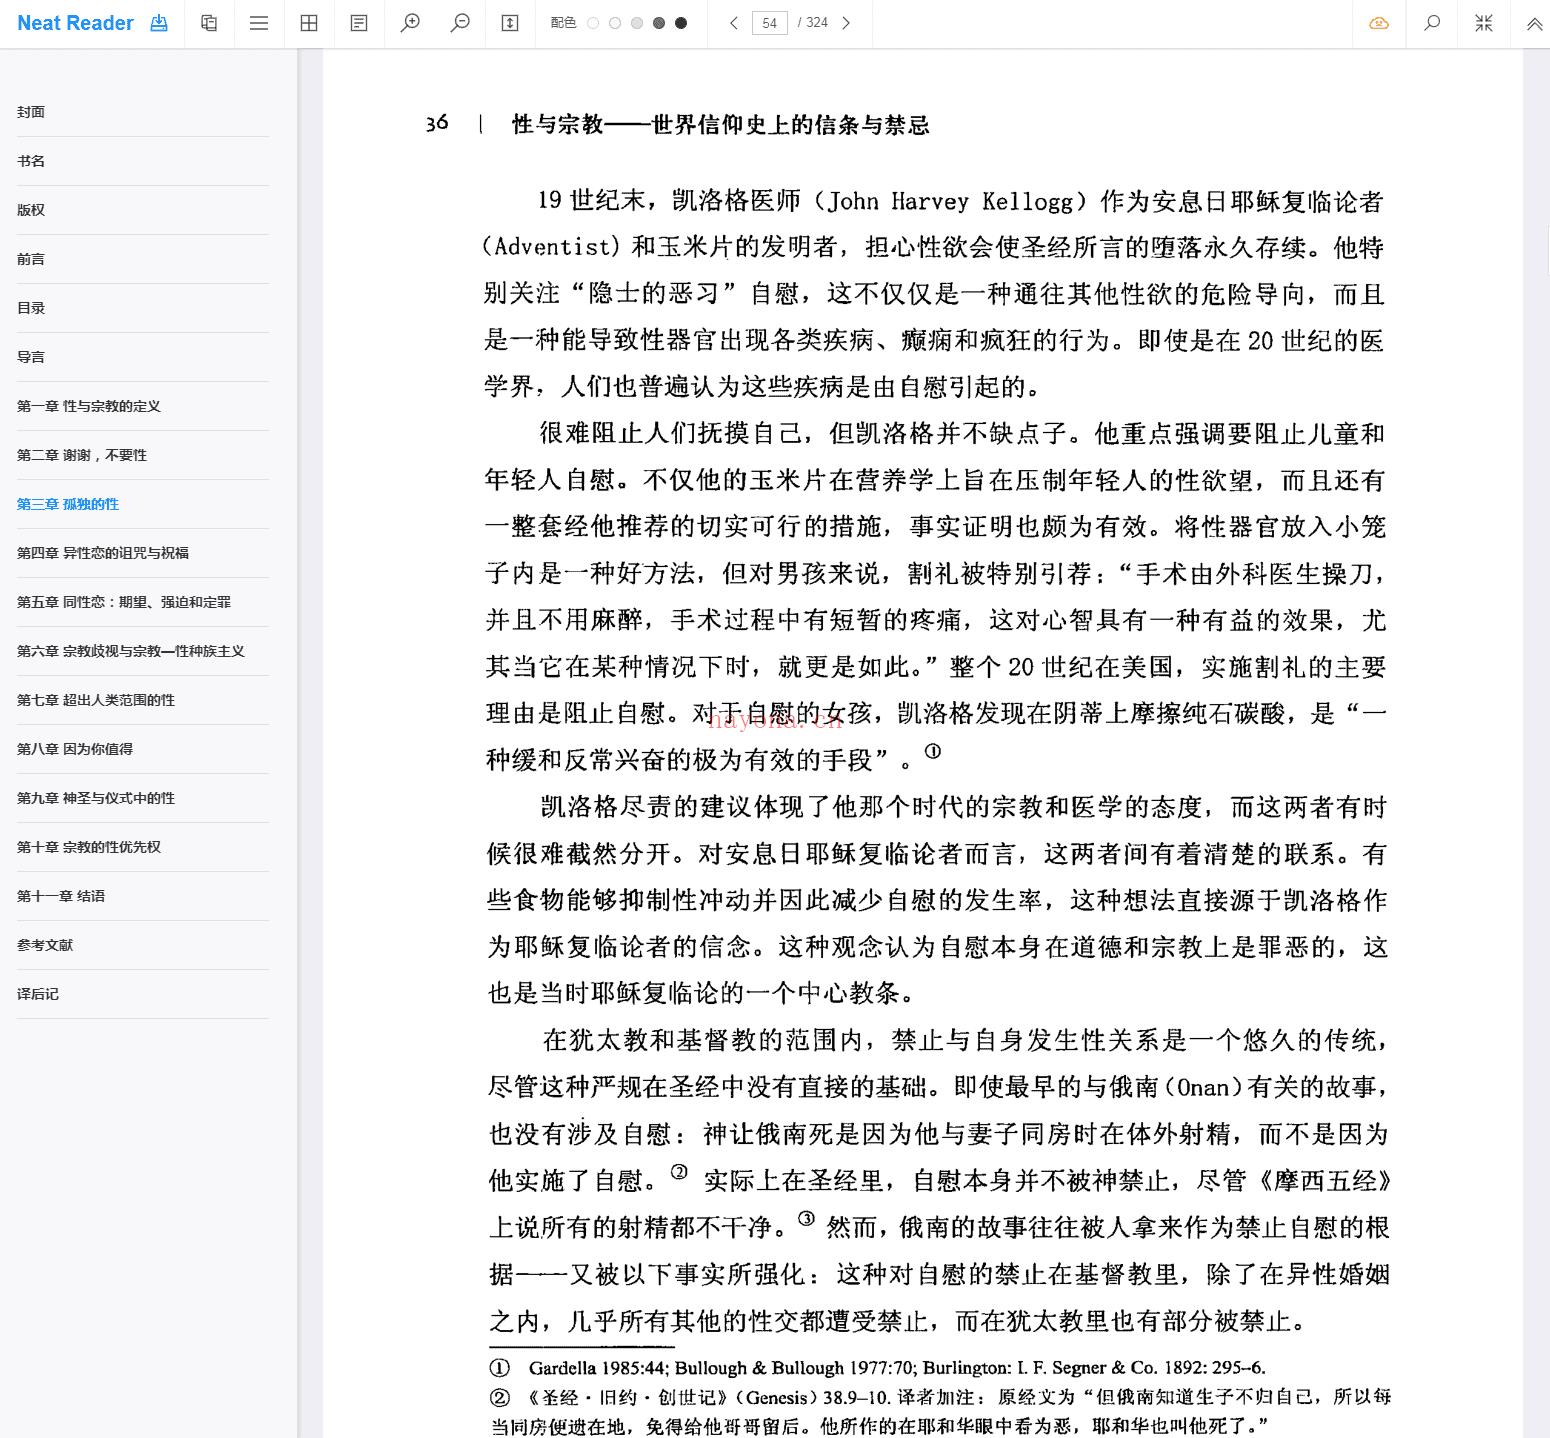Zoom in with the magnifier plus icon
Screen dimensions: 1550x1438
pos(410,23)
